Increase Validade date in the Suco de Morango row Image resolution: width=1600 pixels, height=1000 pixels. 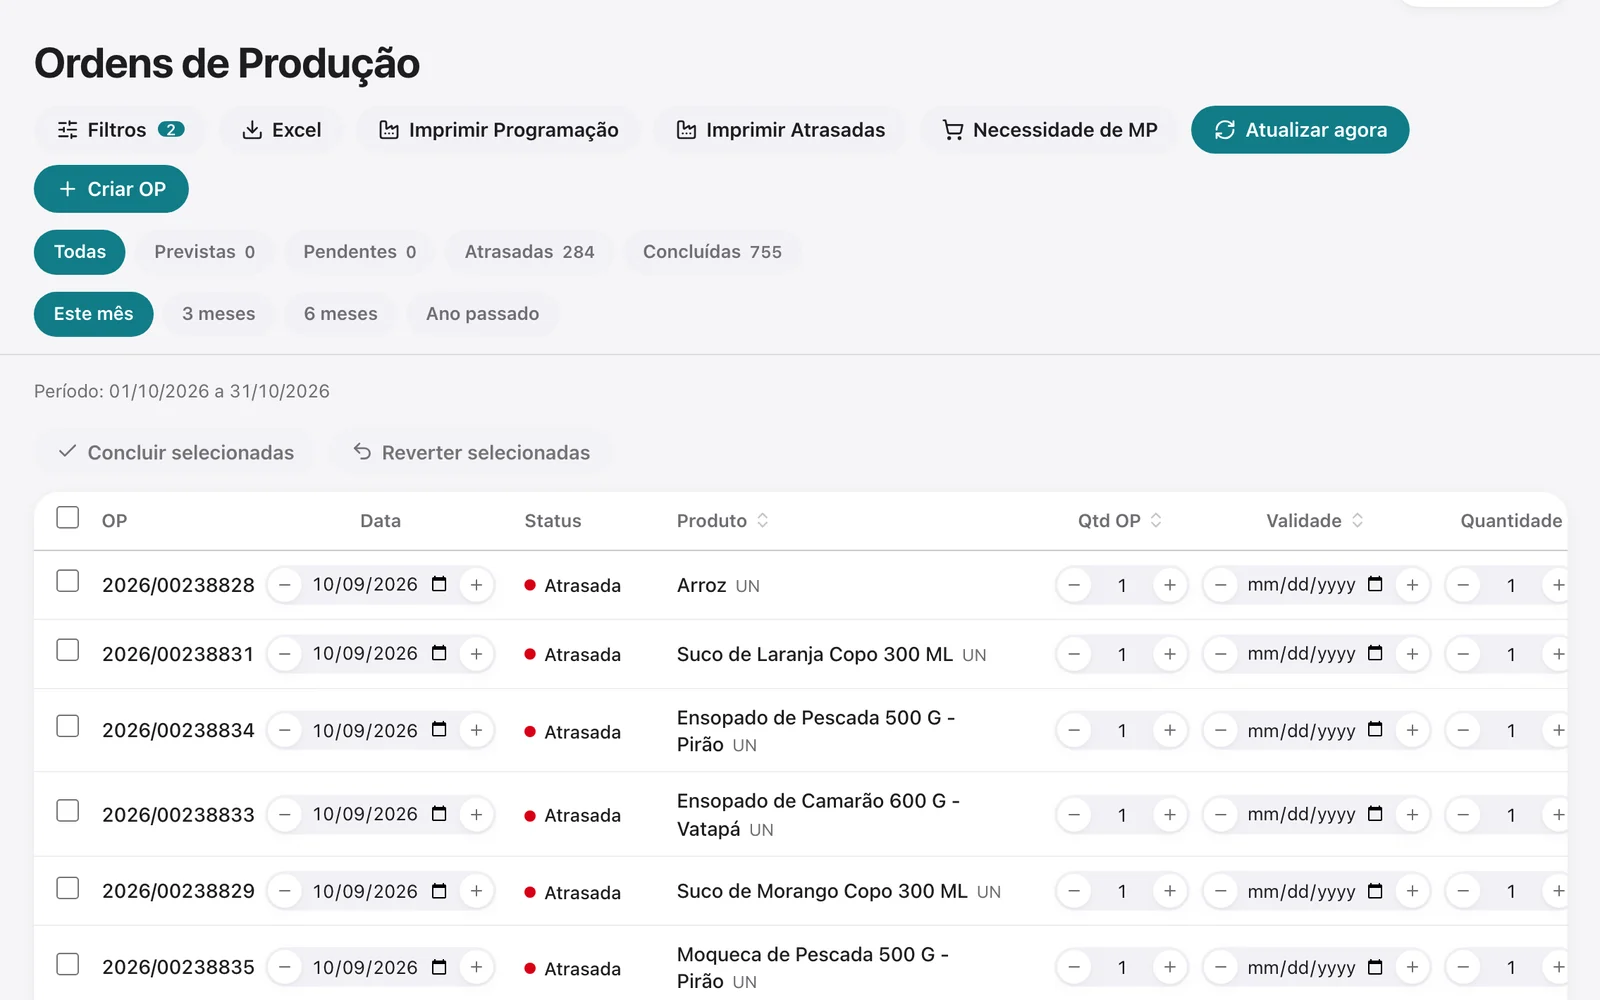(x=1412, y=891)
